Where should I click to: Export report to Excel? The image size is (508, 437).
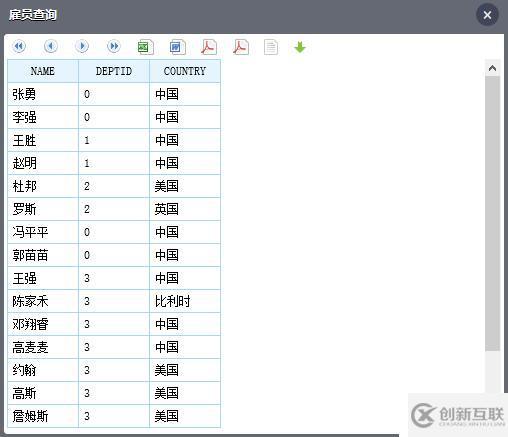point(145,47)
